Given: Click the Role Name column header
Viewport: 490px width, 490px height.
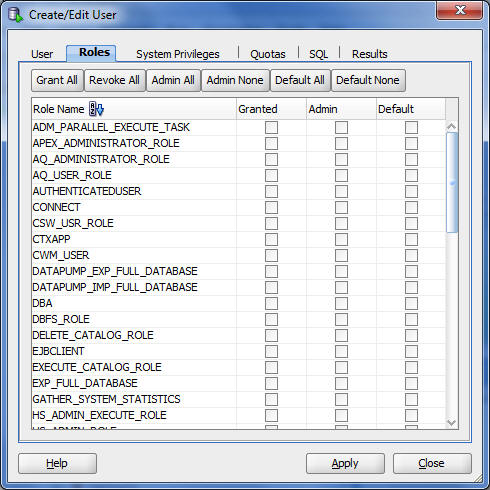Looking at the screenshot, I should (134, 109).
